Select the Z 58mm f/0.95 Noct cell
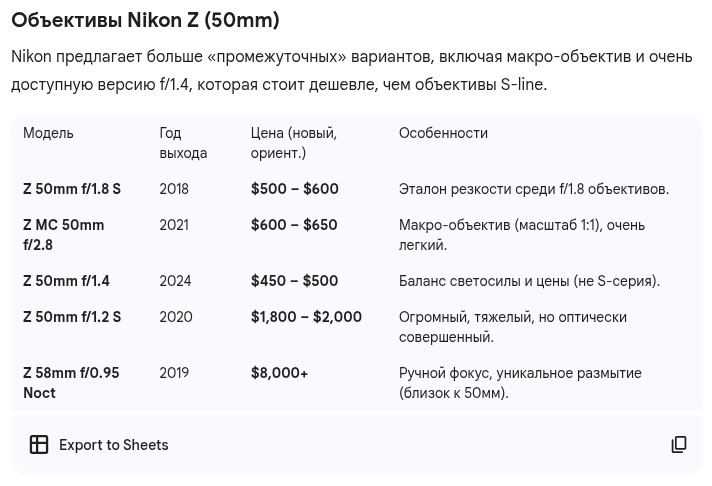Screen dimensions: 712x486 (x=71, y=383)
